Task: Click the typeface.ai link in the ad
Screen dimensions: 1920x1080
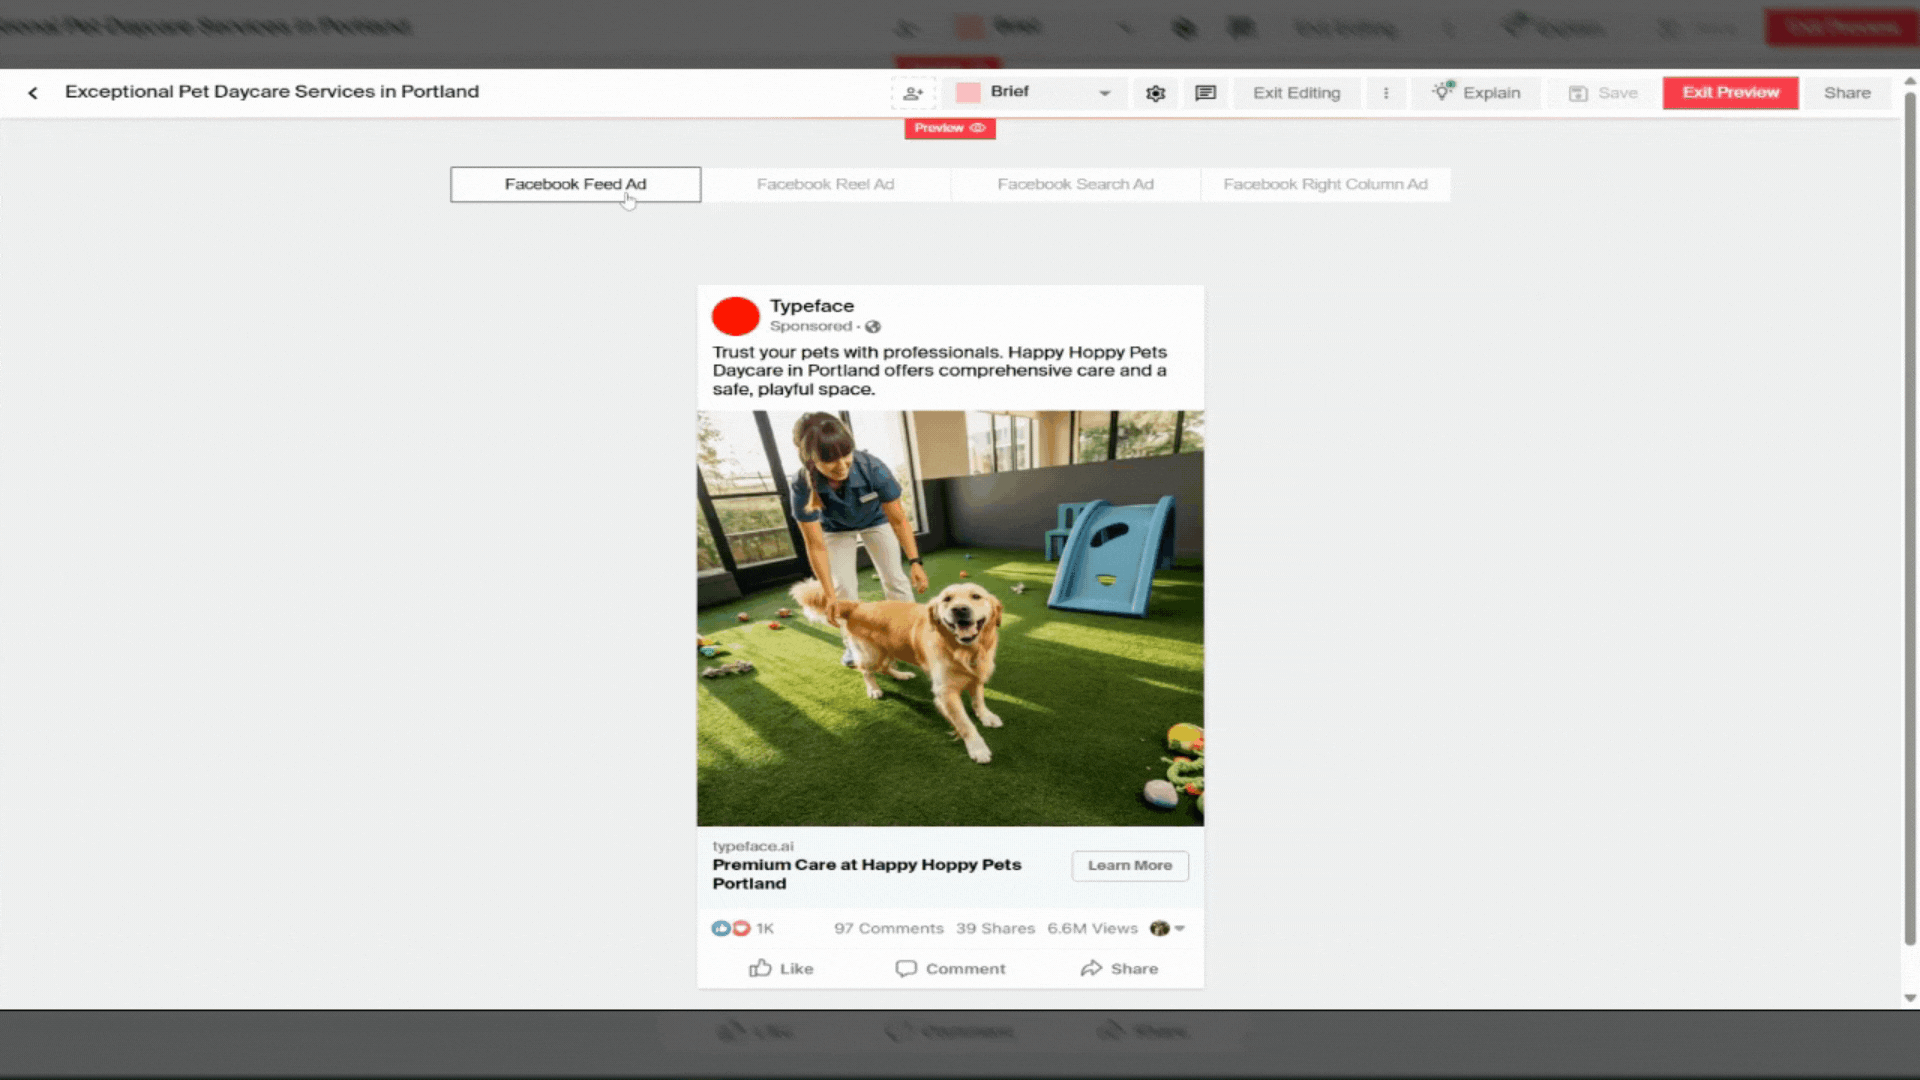Action: click(x=753, y=846)
